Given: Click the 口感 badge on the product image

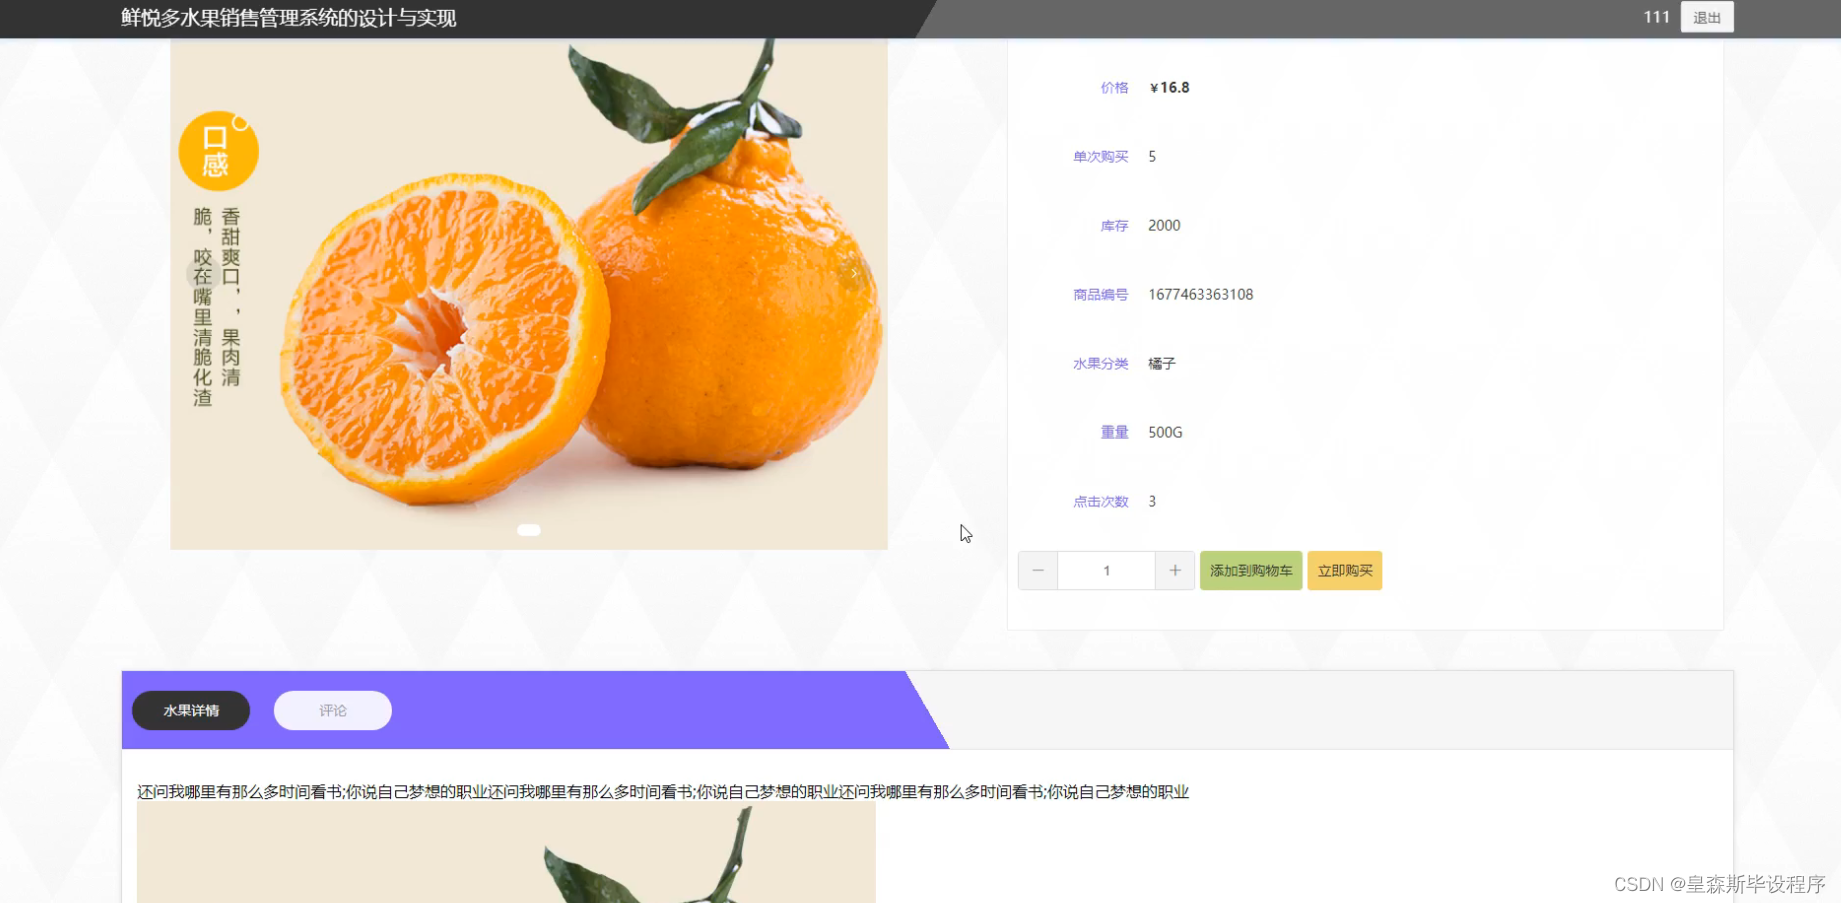Looking at the screenshot, I should [217, 149].
